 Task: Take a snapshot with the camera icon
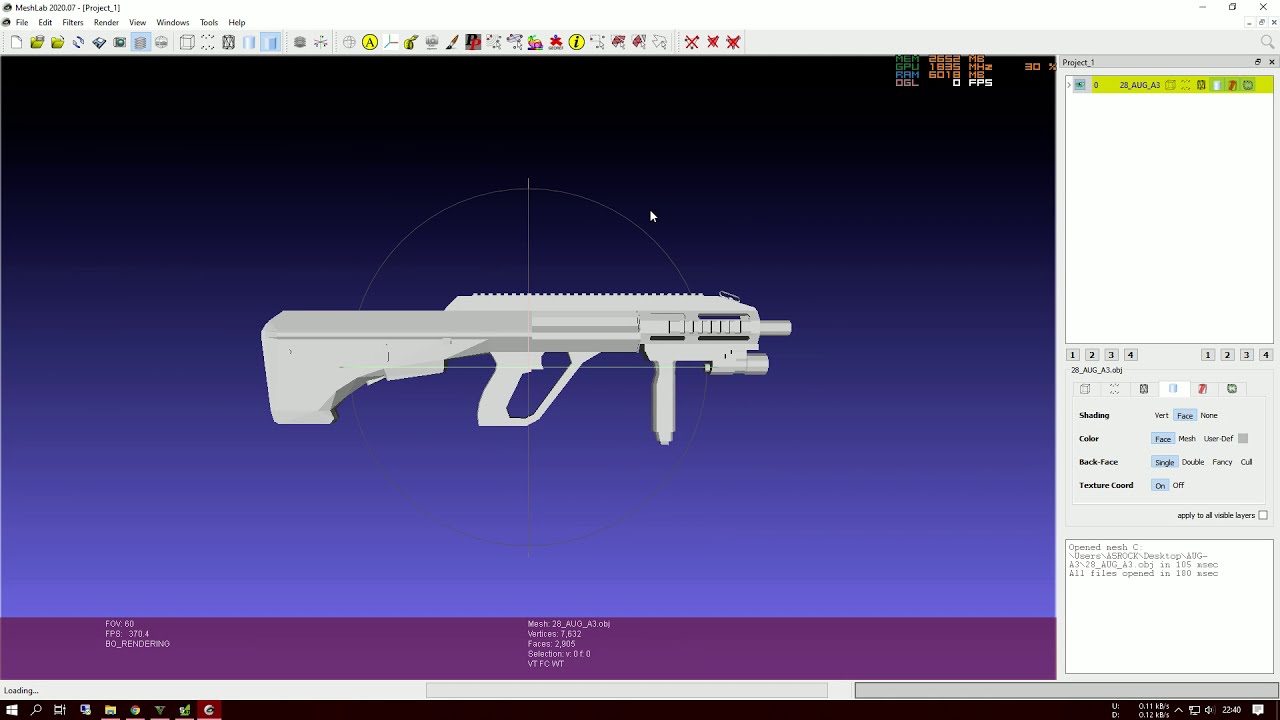pos(120,42)
